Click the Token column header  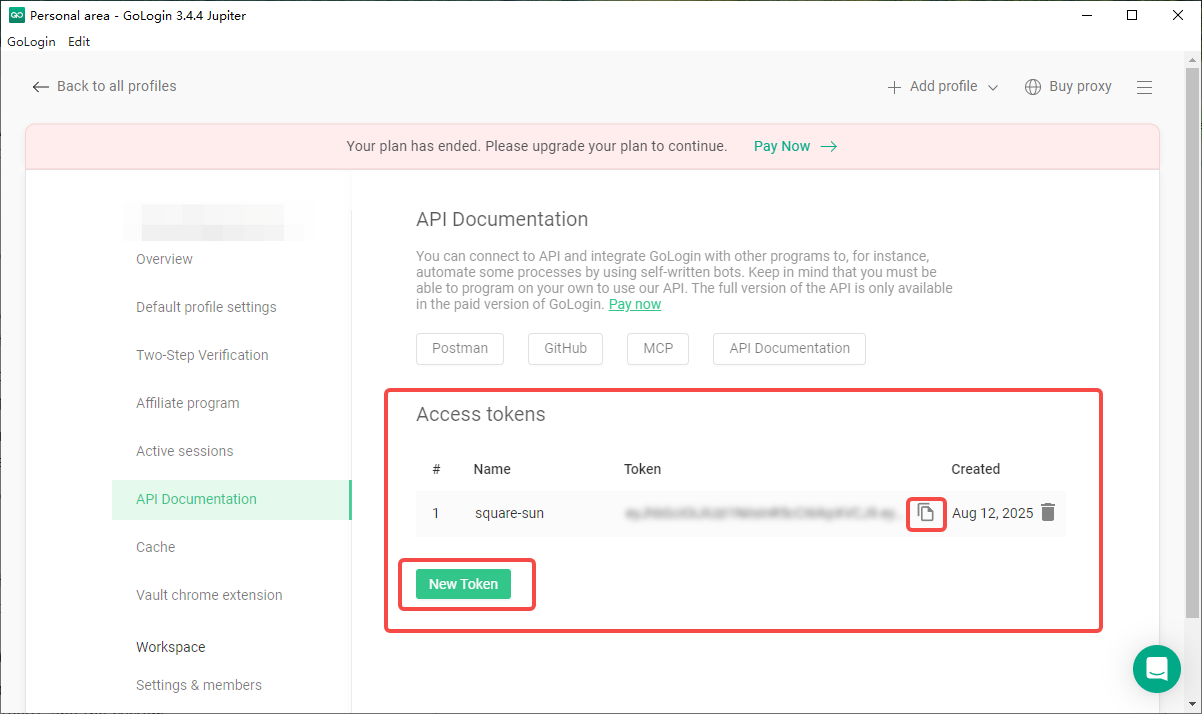point(642,469)
